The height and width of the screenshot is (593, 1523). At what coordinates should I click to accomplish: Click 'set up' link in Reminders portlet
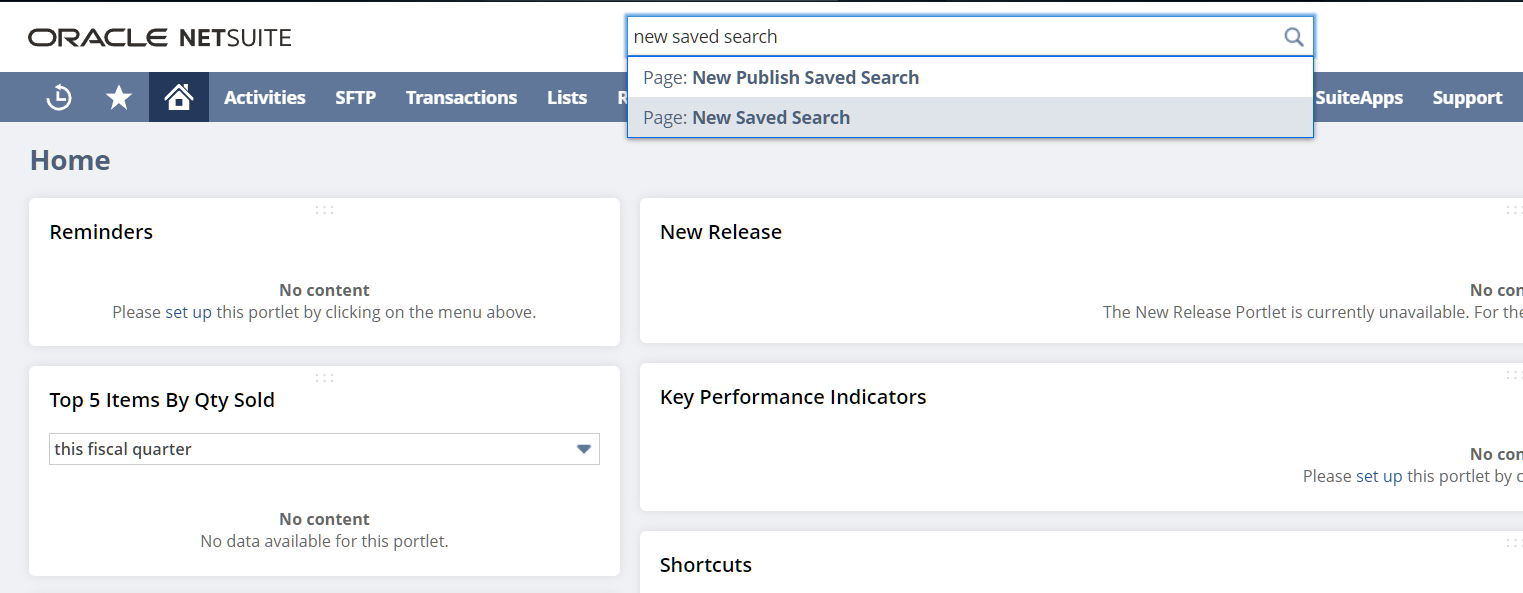pos(188,312)
